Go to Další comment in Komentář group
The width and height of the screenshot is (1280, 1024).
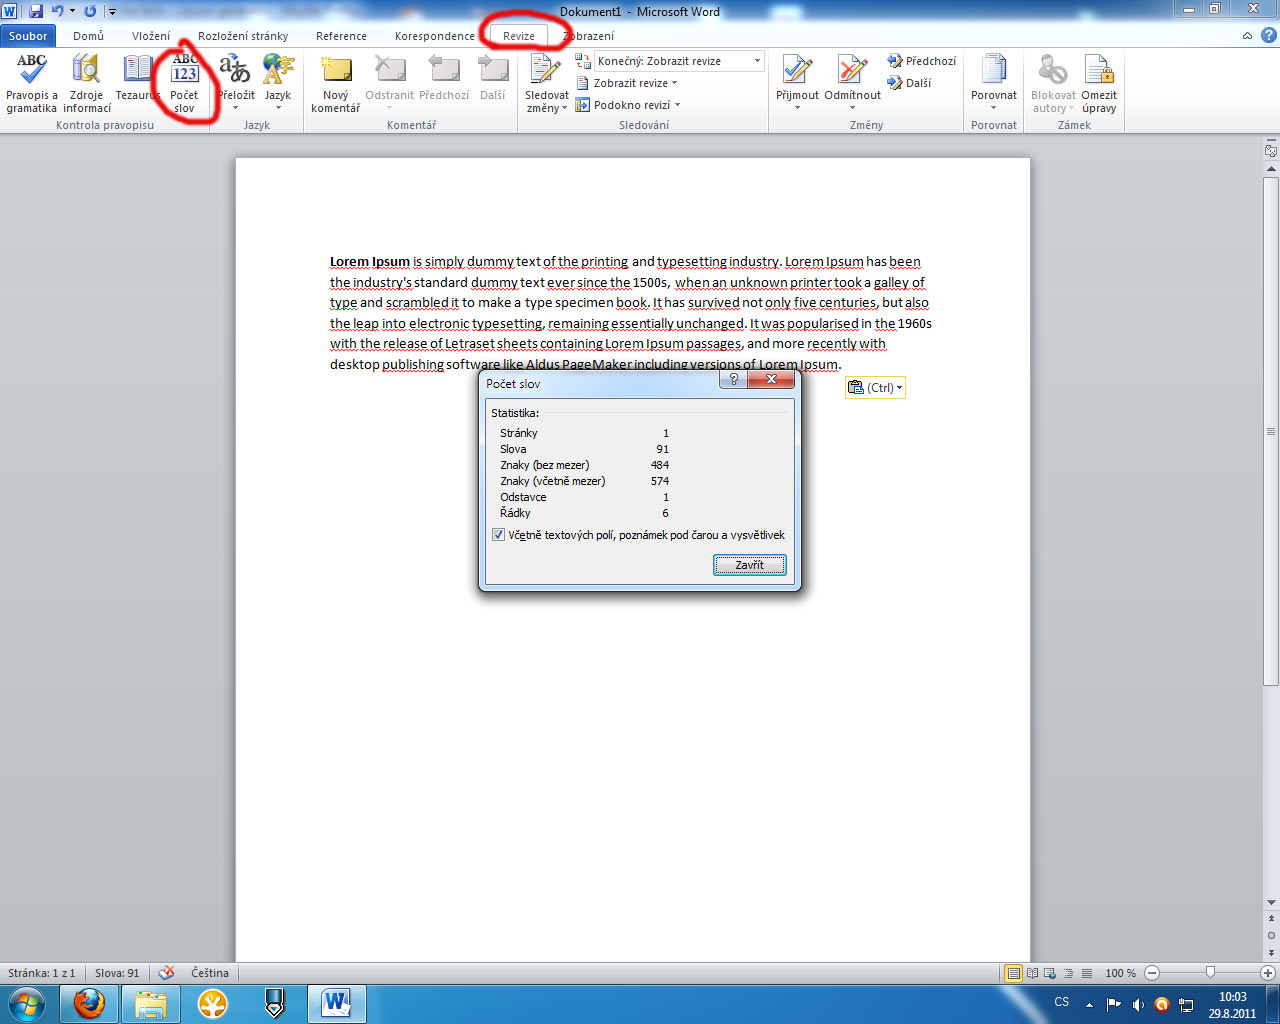tap(493, 78)
